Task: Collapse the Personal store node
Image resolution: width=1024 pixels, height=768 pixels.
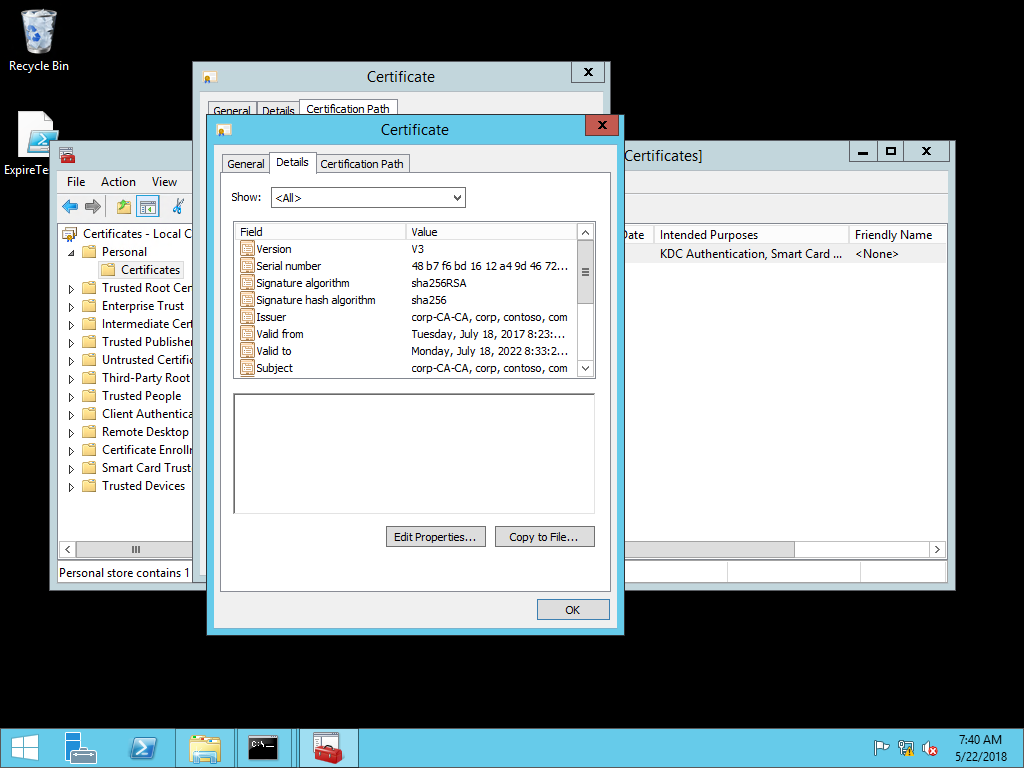Action: coord(71,253)
